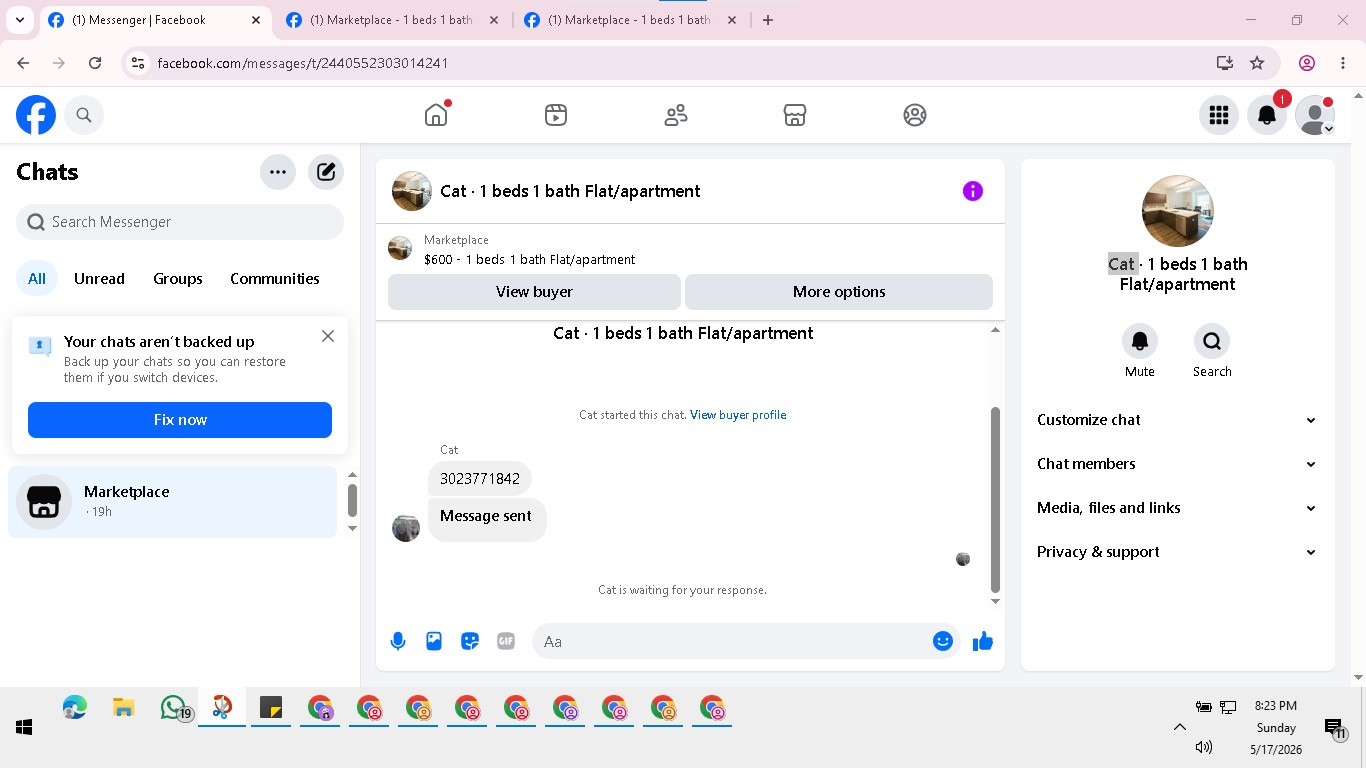Open the Friends icon in top navigation

point(676,115)
